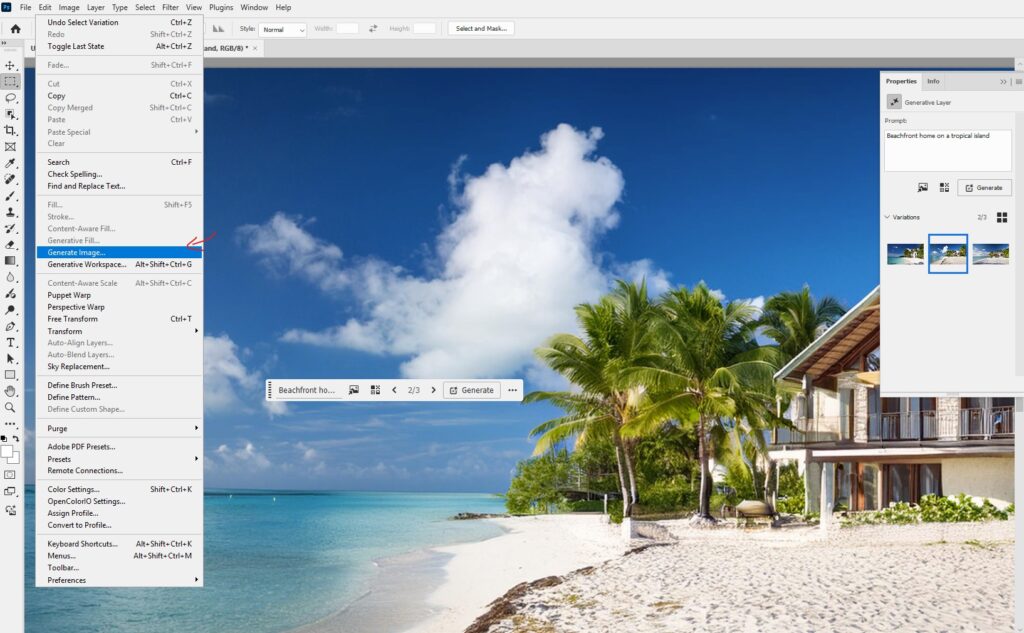The width and height of the screenshot is (1024, 633).
Task: Select the third variation thumbnail
Action: tap(991, 254)
